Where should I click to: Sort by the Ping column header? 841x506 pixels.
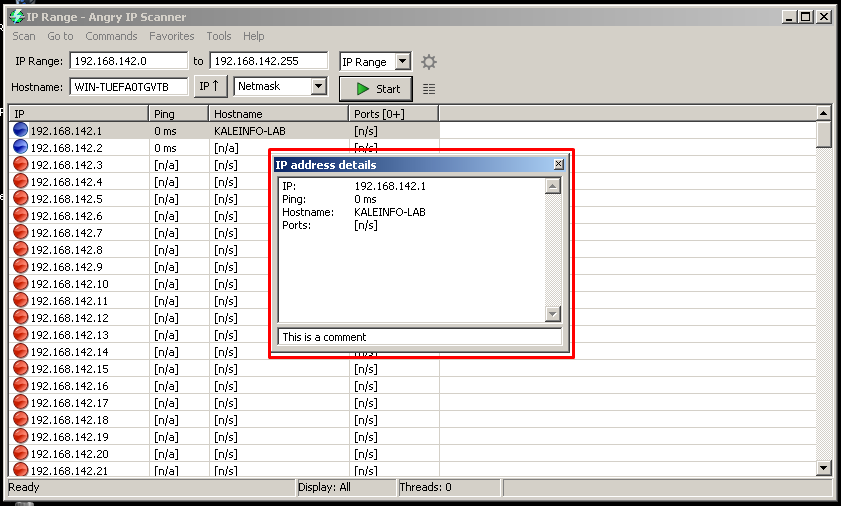179,114
